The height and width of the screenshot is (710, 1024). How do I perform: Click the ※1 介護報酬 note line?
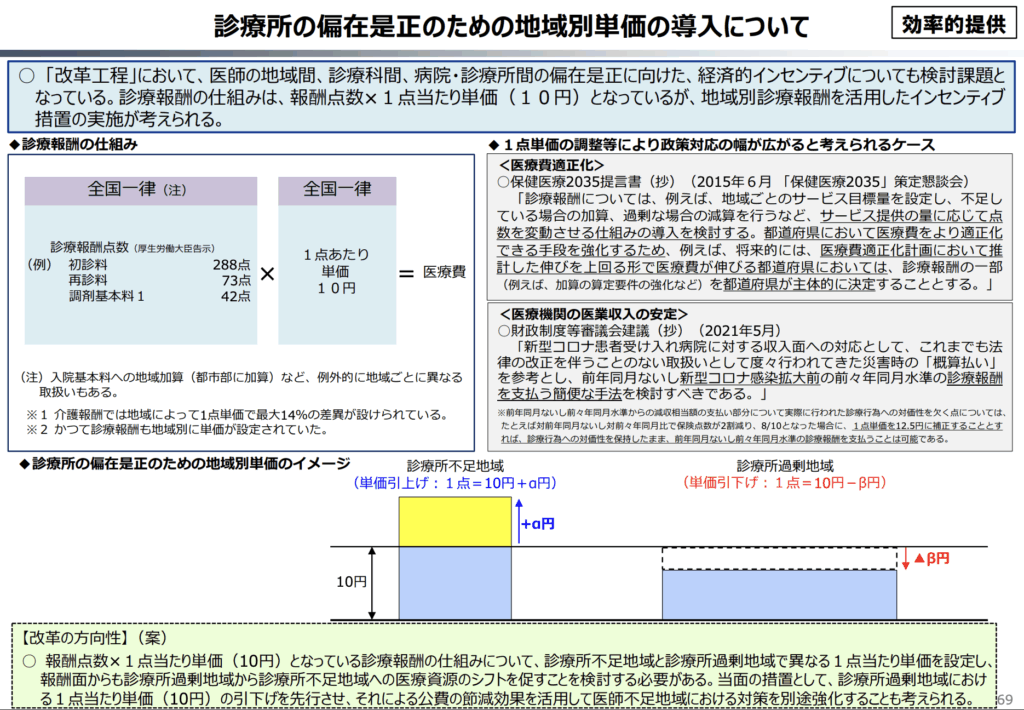[x=237, y=415]
